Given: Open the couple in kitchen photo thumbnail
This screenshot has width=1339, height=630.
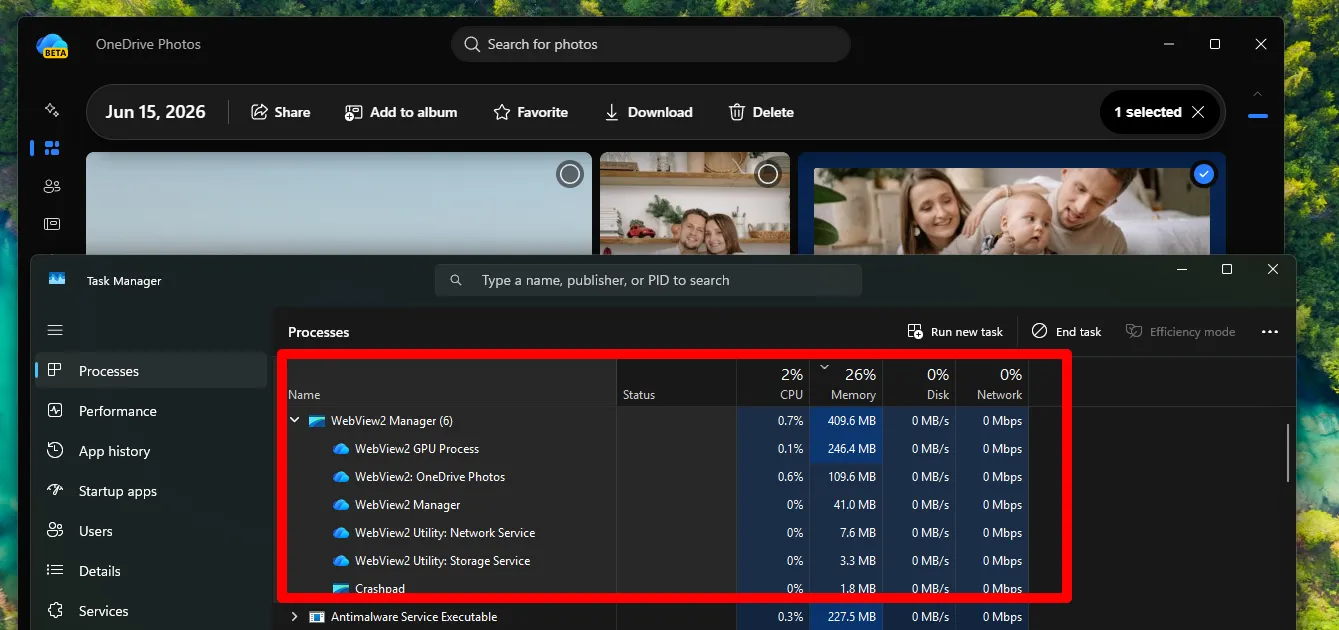Looking at the screenshot, I should pyautogui.click(x=694, y=203).
